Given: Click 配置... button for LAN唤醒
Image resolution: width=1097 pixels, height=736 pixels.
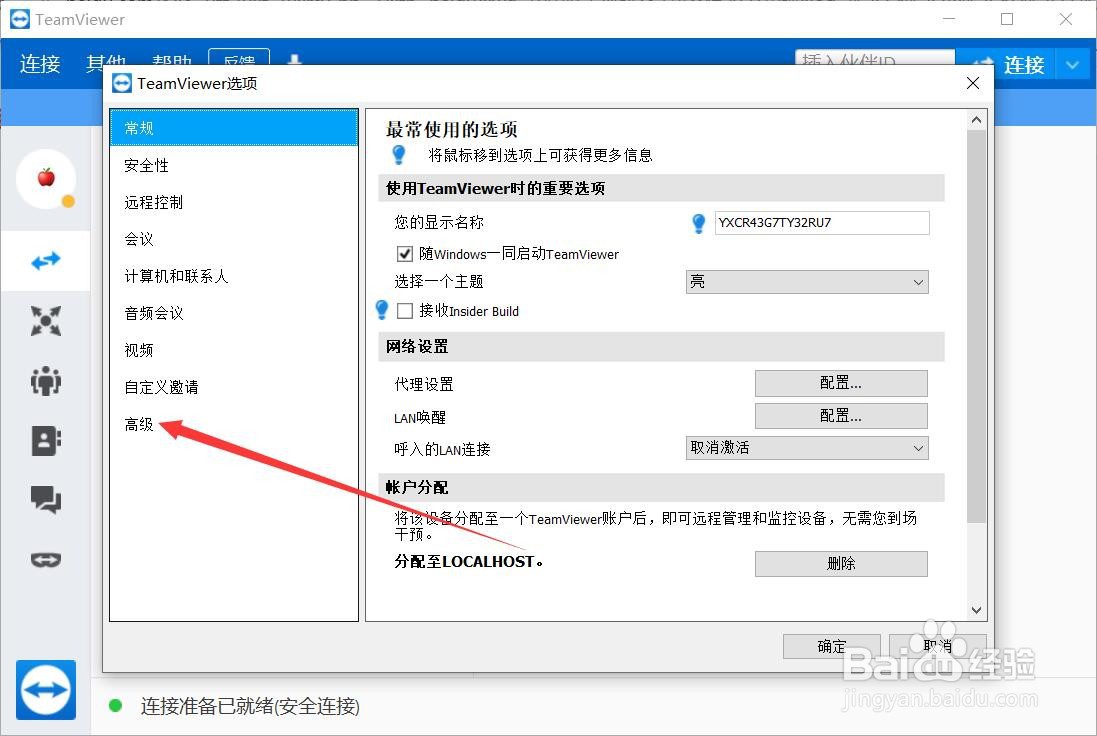Looking at the screenshot, I should pos(841,416).
